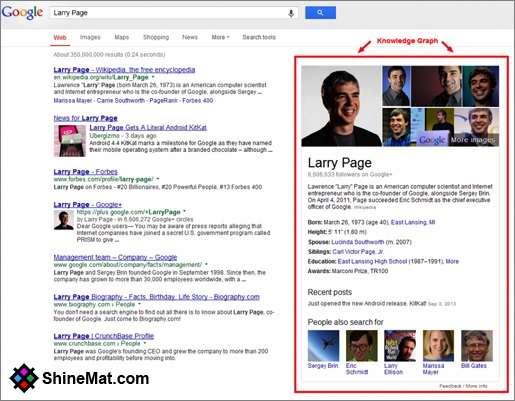Expand the More dropdown menu

pyautogui.click(x=220, y=37)
